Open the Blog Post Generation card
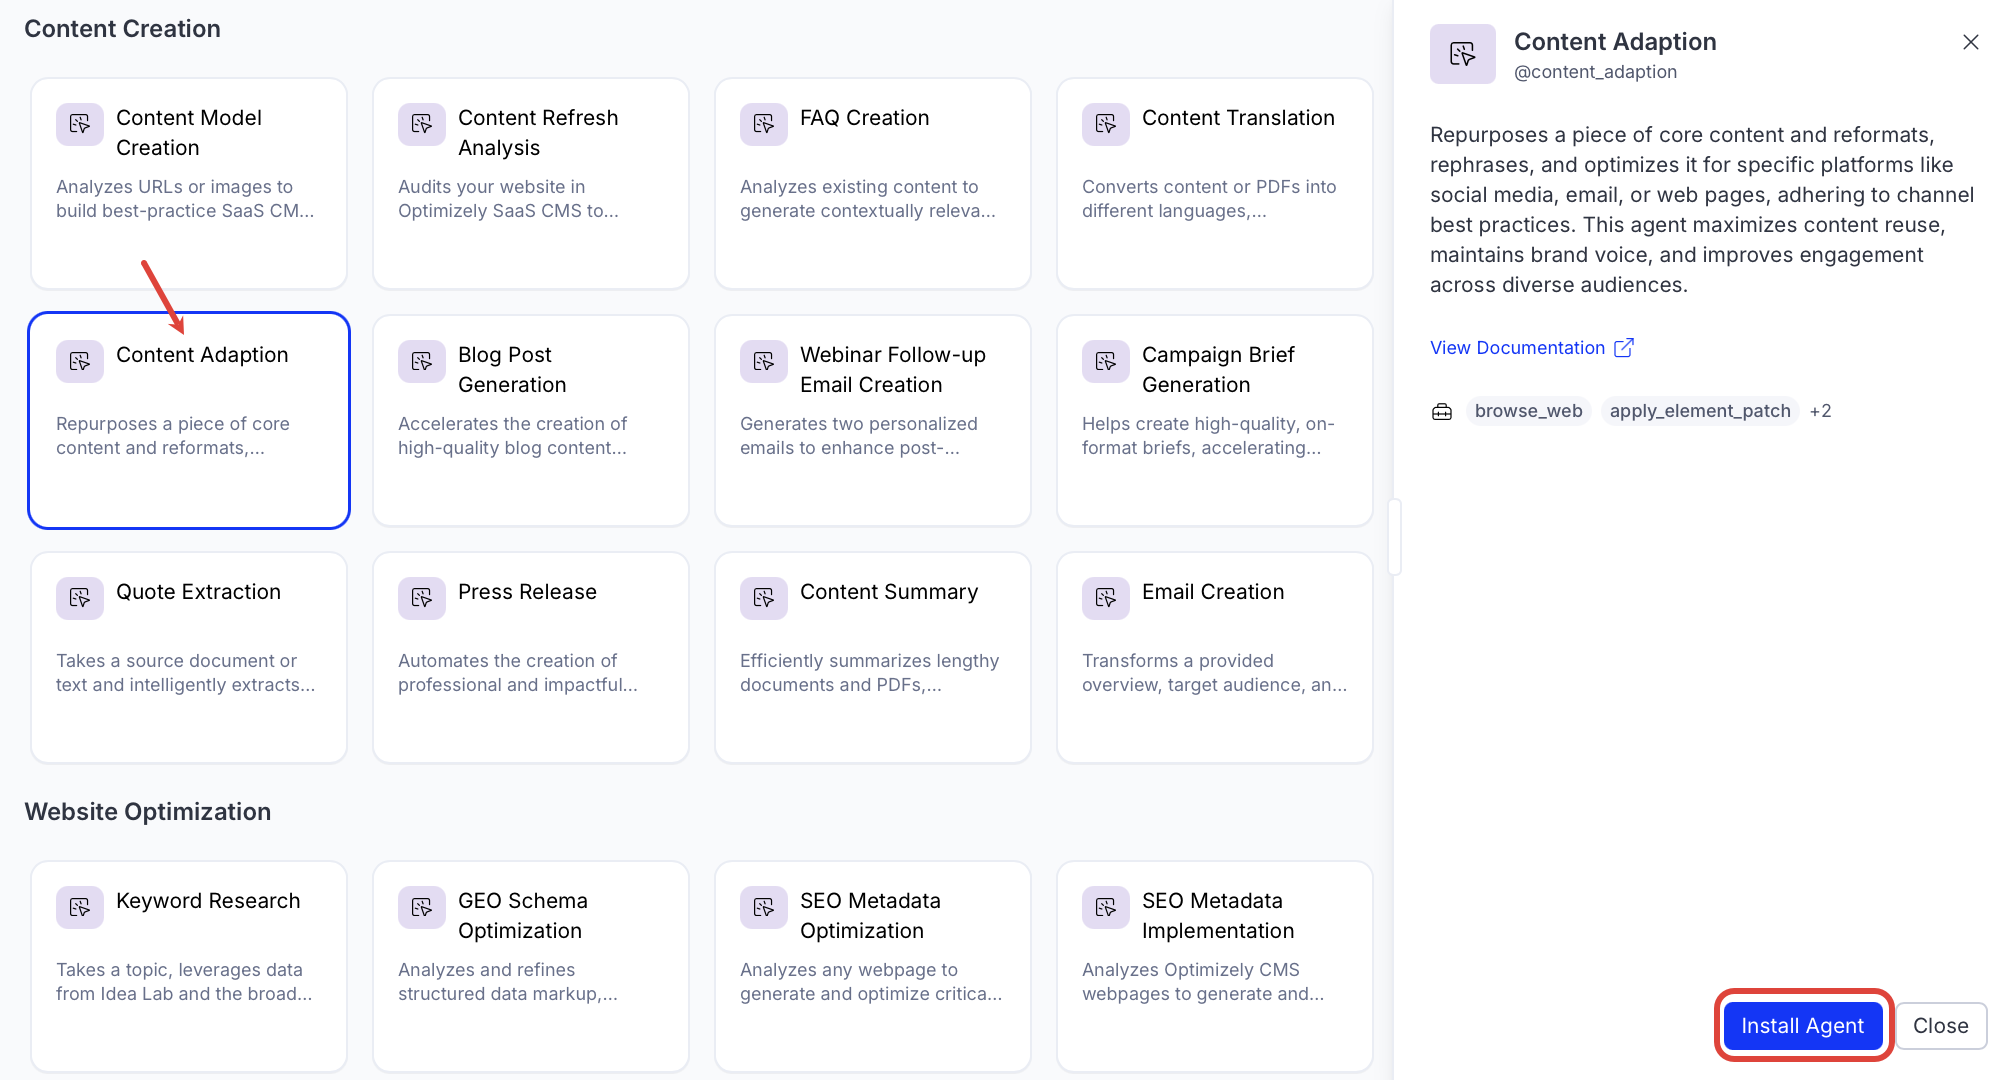This screenshot has width=1998, height=1080. (531, 420)
